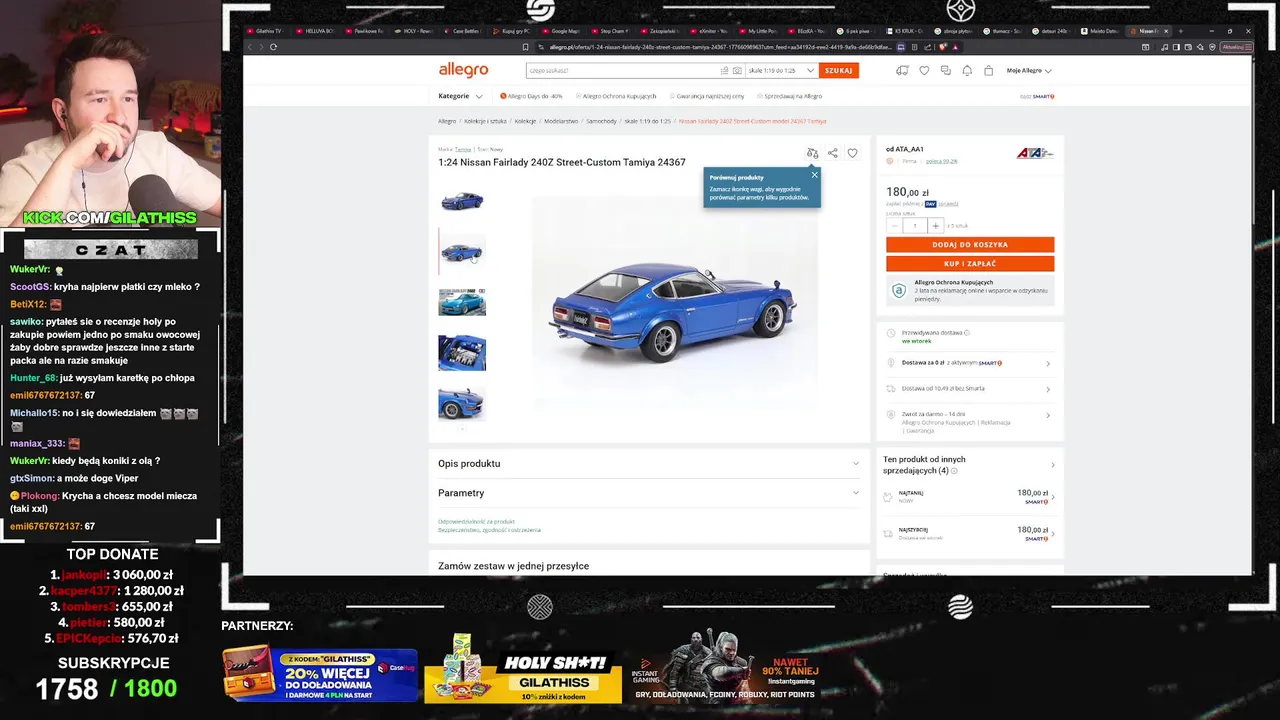The image size is (1280, 720).
Task: Open the Kategorie dropdown
Action: tap(460, 96)
